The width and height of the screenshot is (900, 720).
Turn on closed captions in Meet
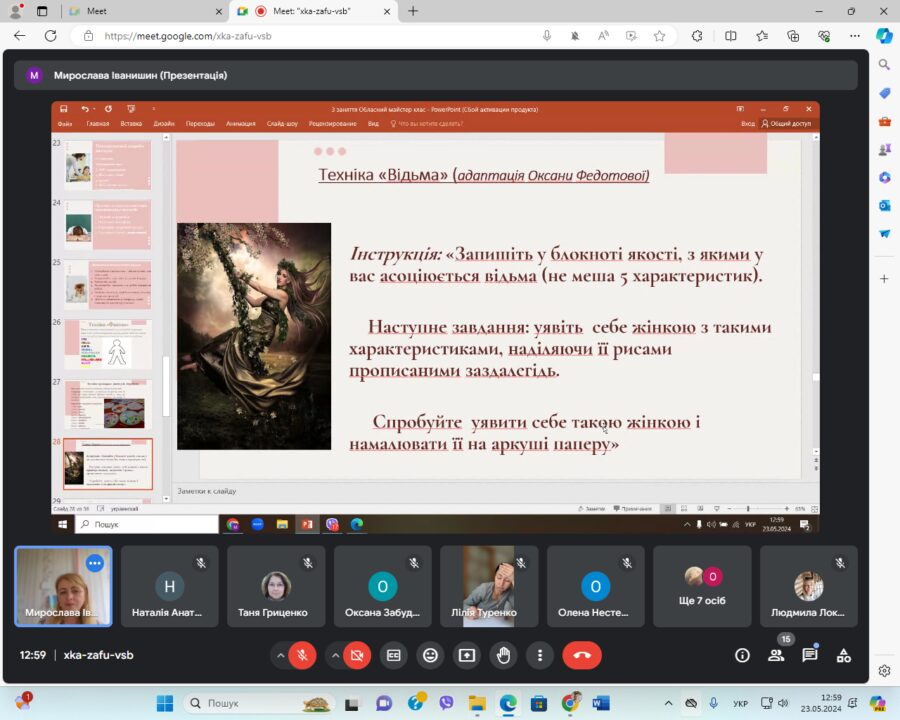point(393,655)
